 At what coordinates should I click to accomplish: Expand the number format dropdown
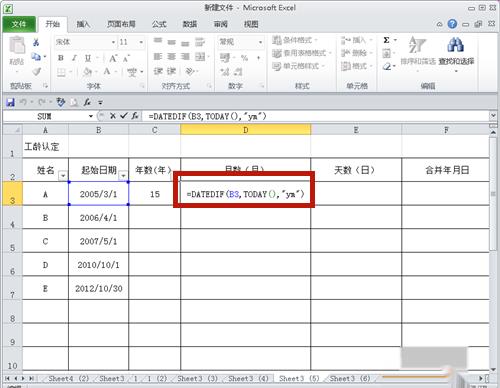260,42
